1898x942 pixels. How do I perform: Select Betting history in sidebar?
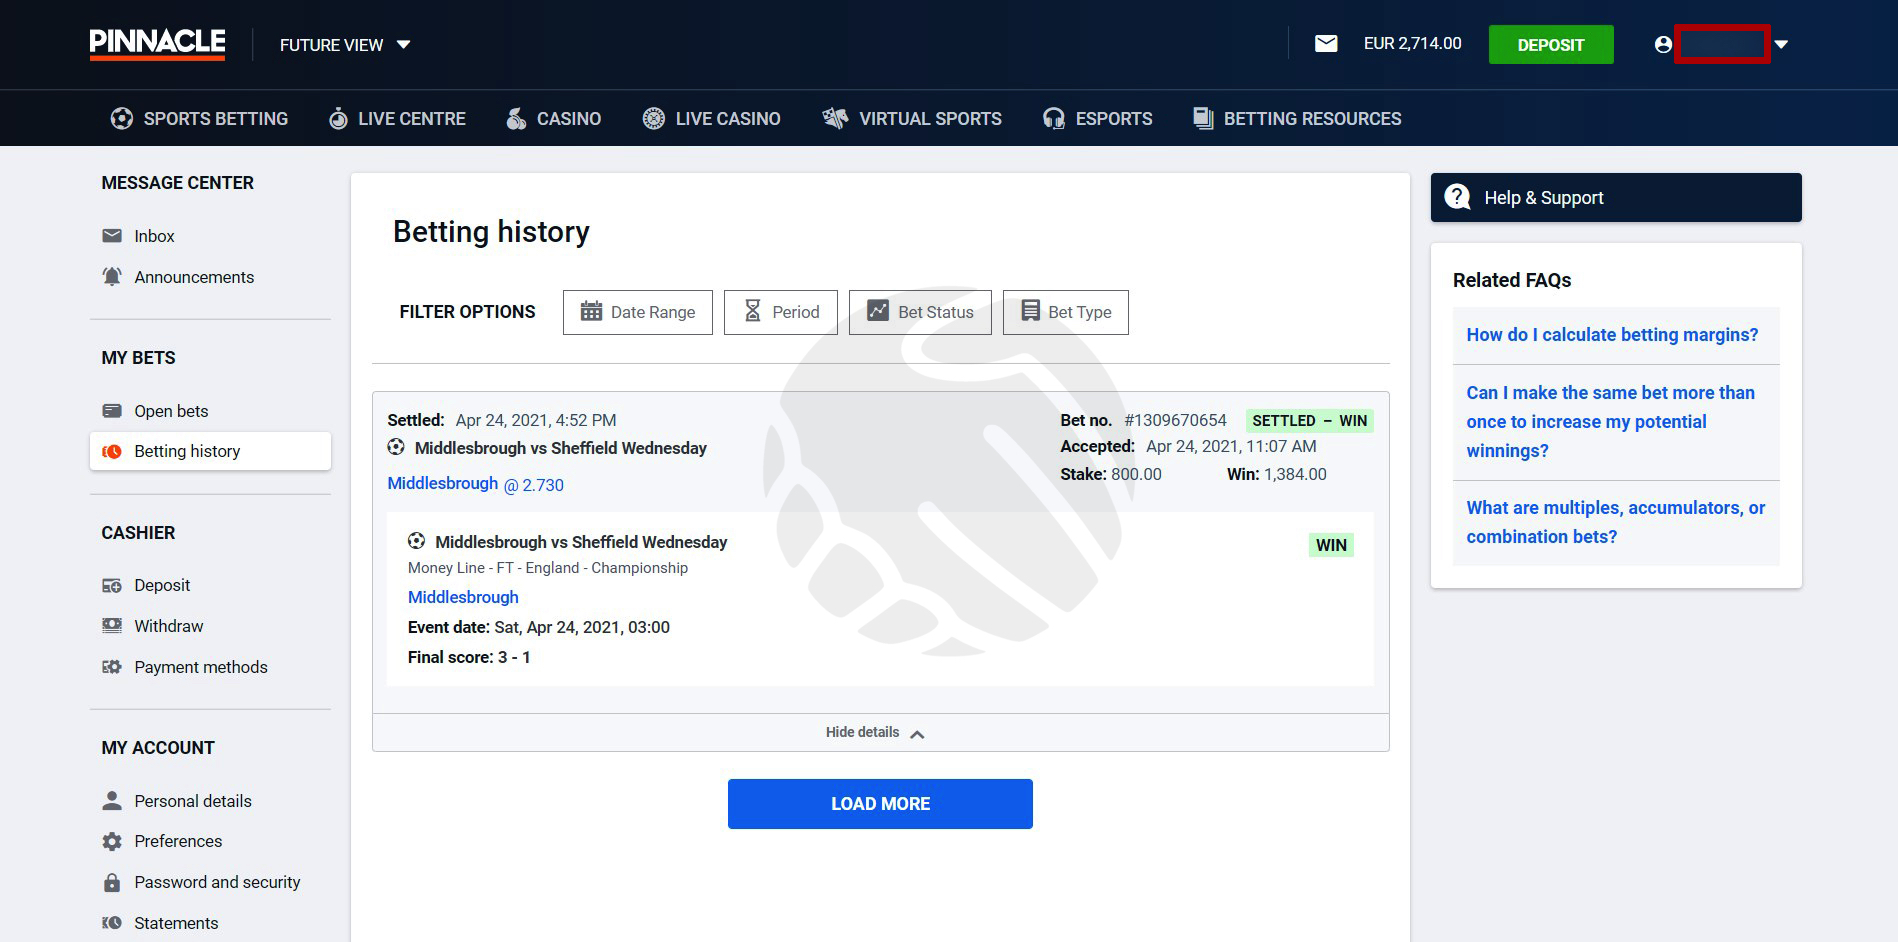pos(210,451)
